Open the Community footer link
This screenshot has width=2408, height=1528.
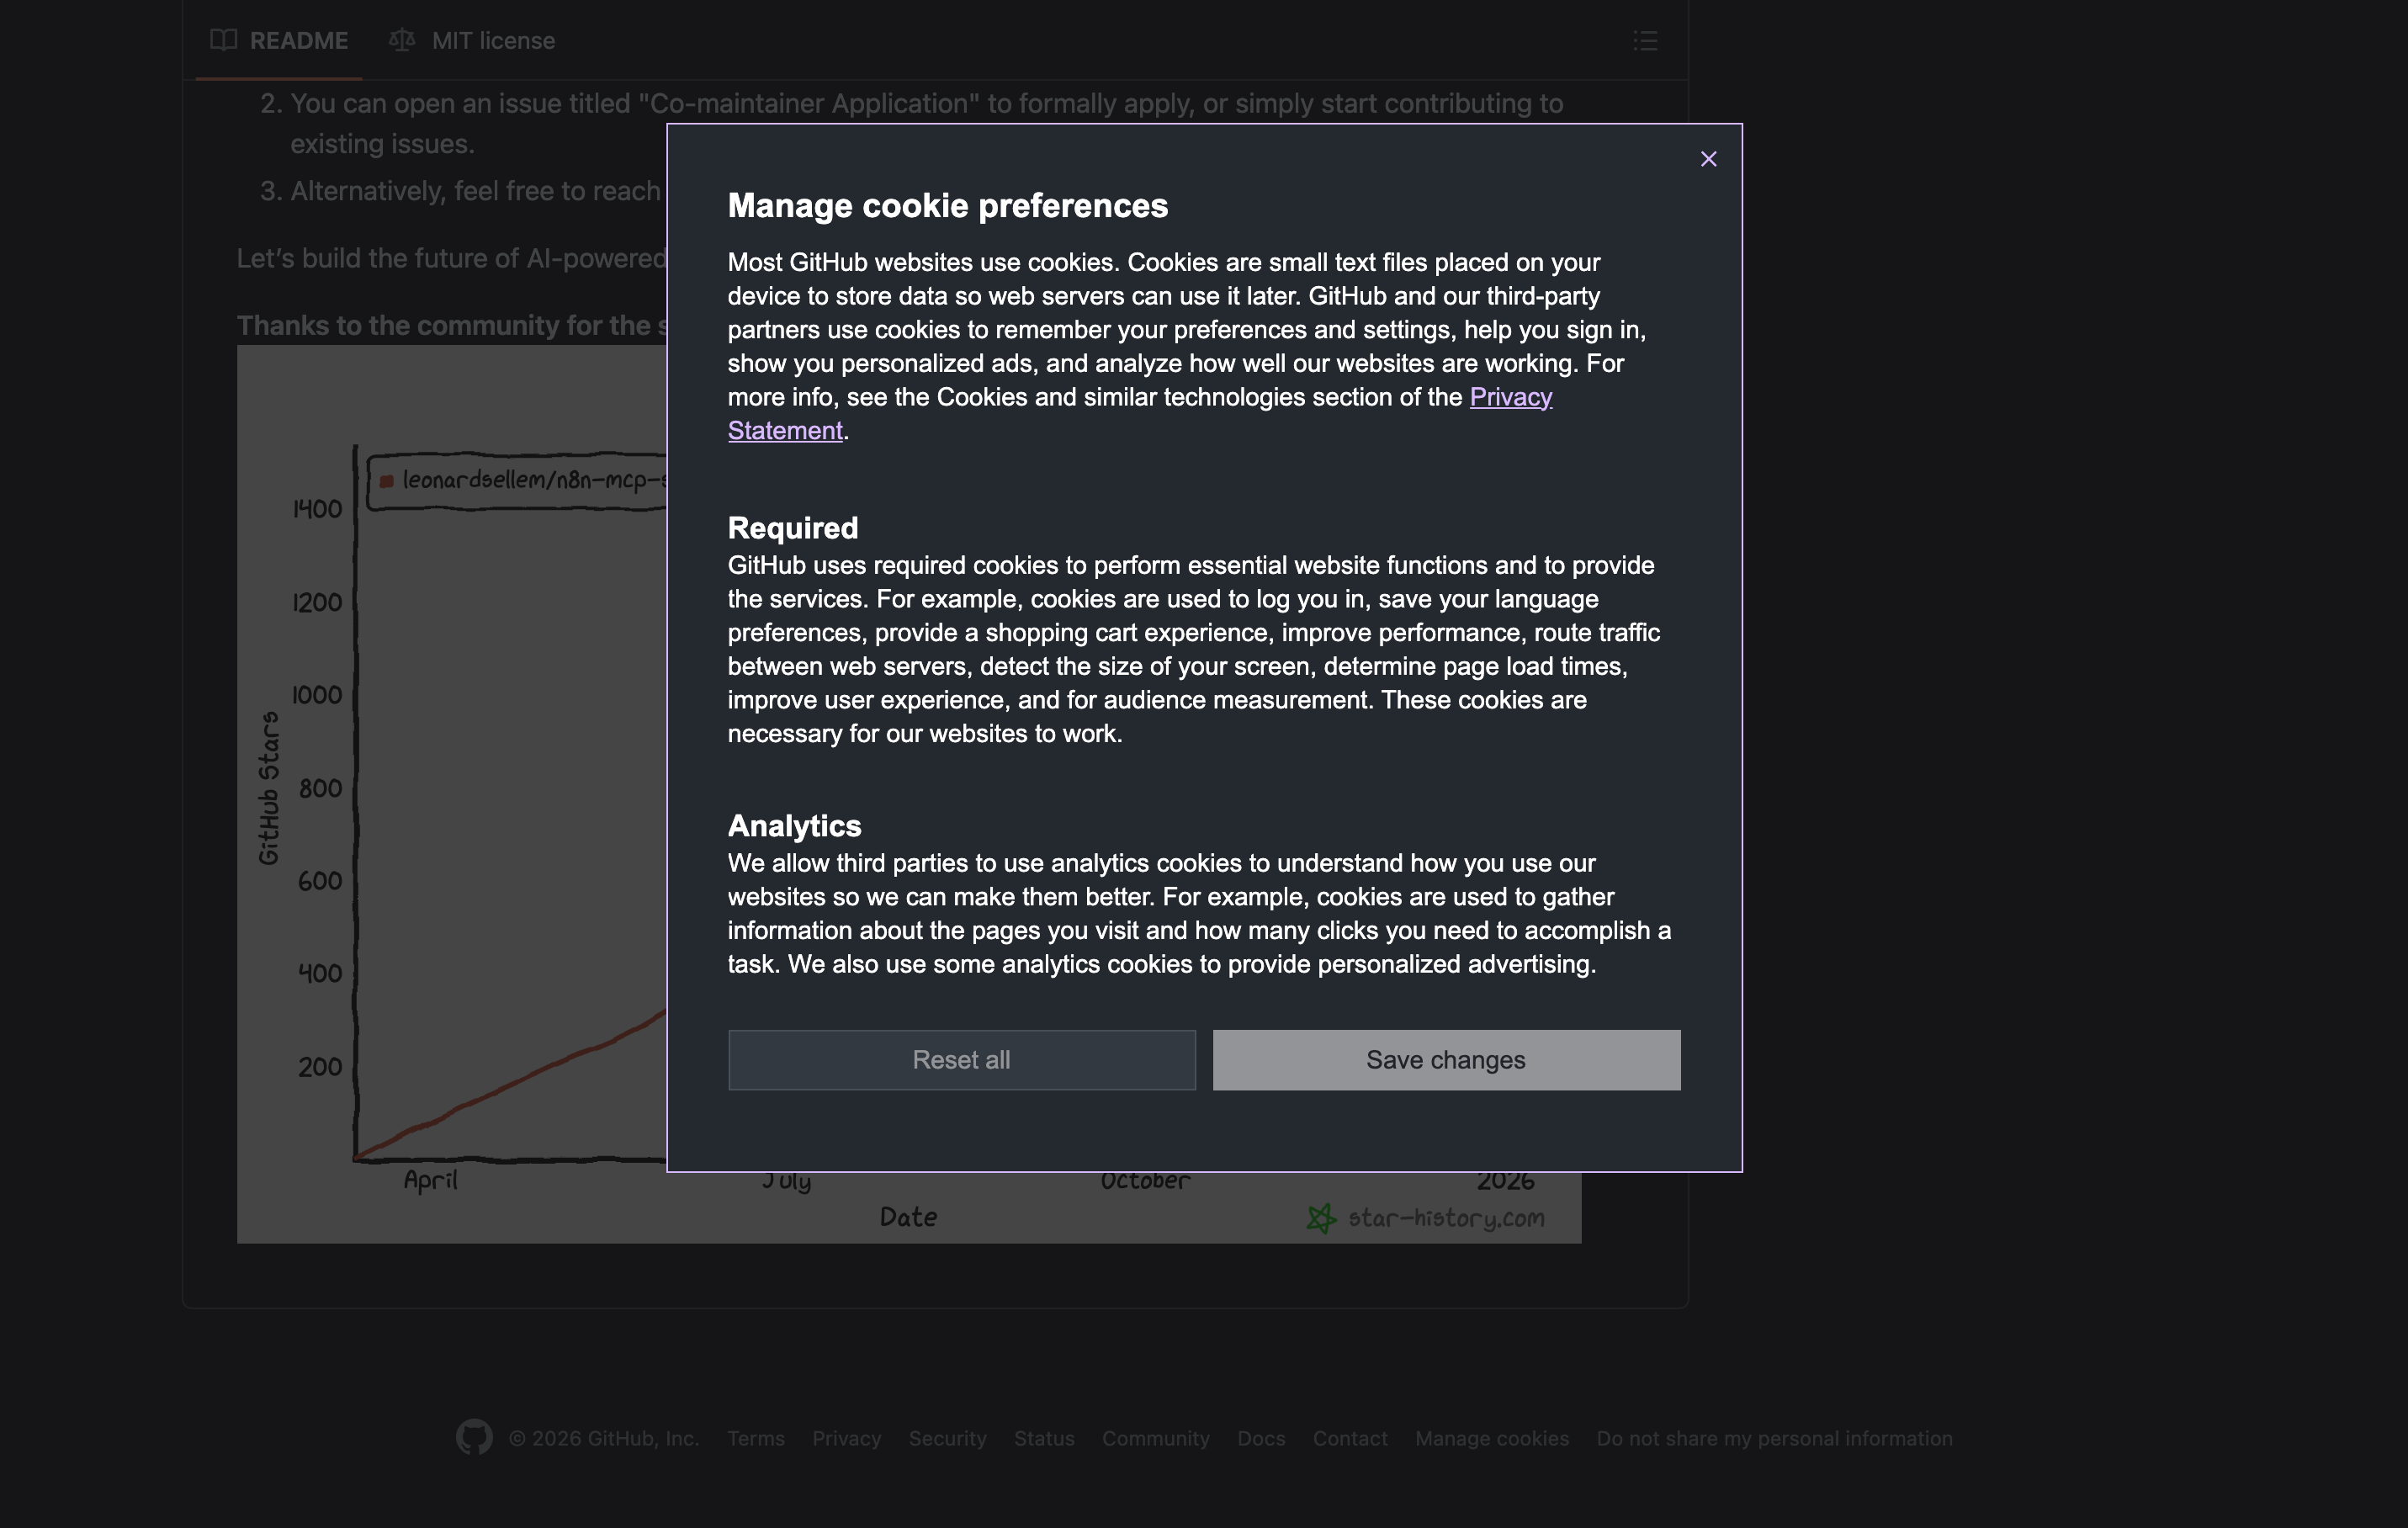pos(1155,1438)
